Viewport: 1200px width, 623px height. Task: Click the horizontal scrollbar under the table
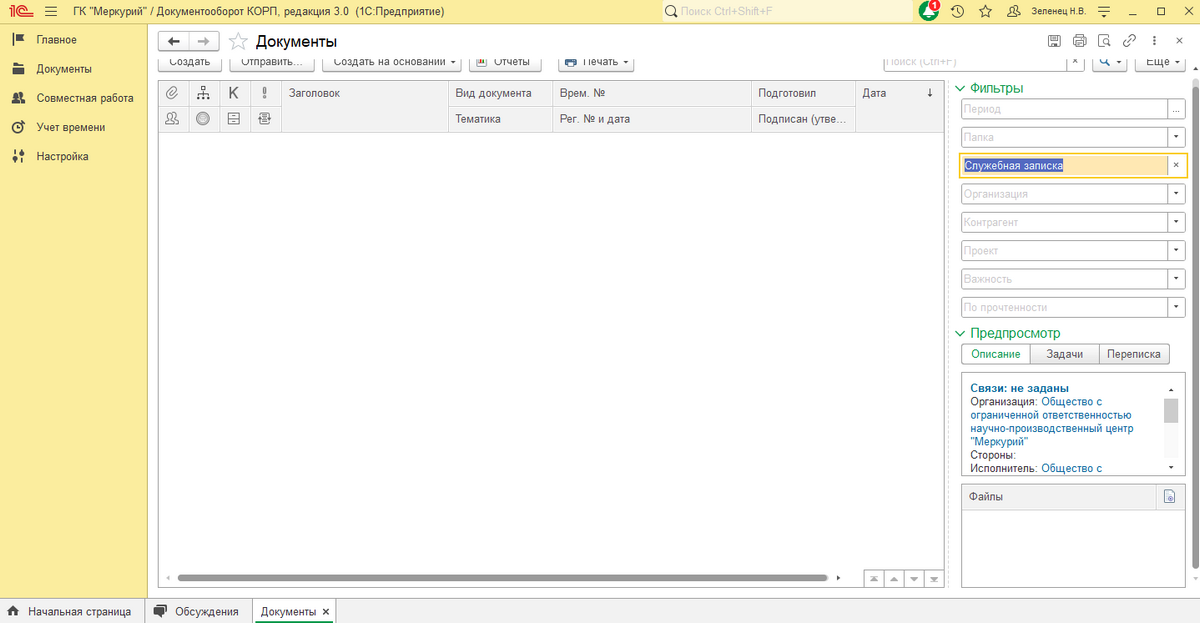500,578
